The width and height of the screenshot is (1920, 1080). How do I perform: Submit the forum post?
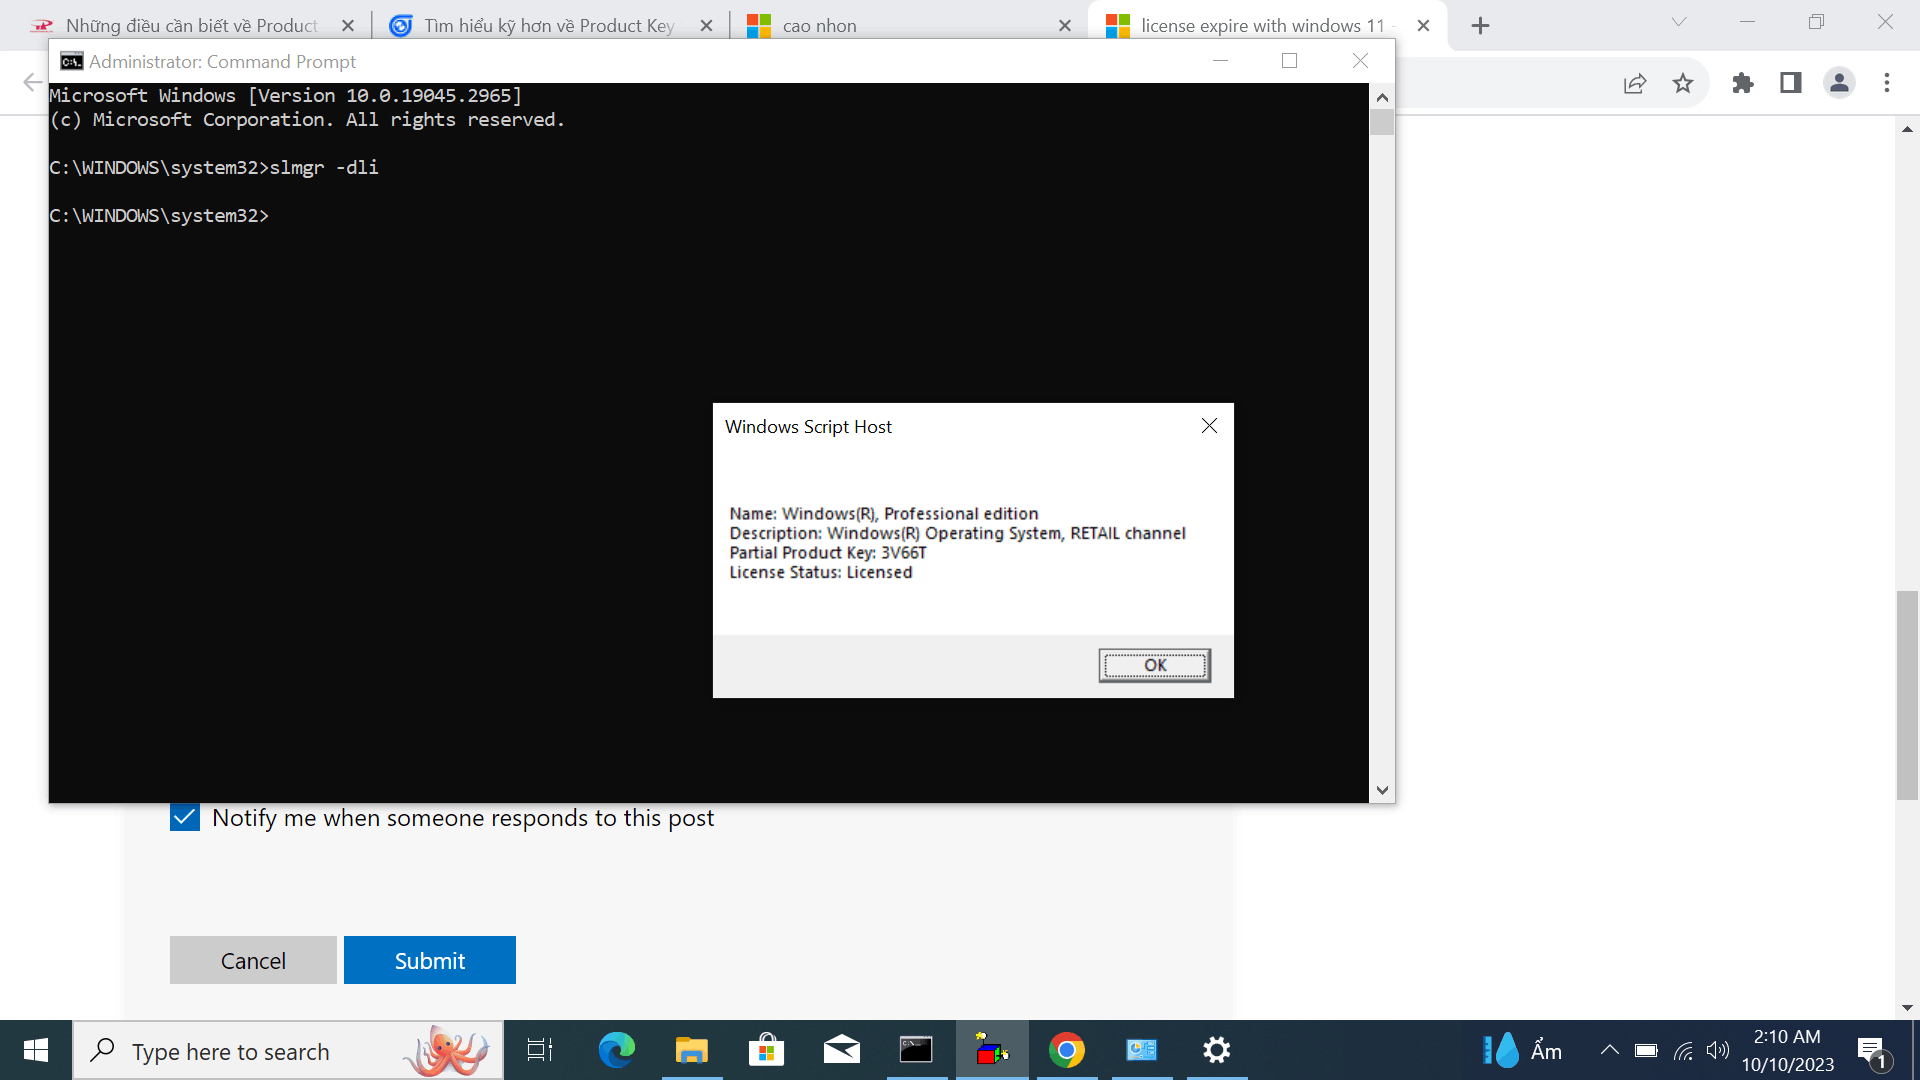point(430,960)
